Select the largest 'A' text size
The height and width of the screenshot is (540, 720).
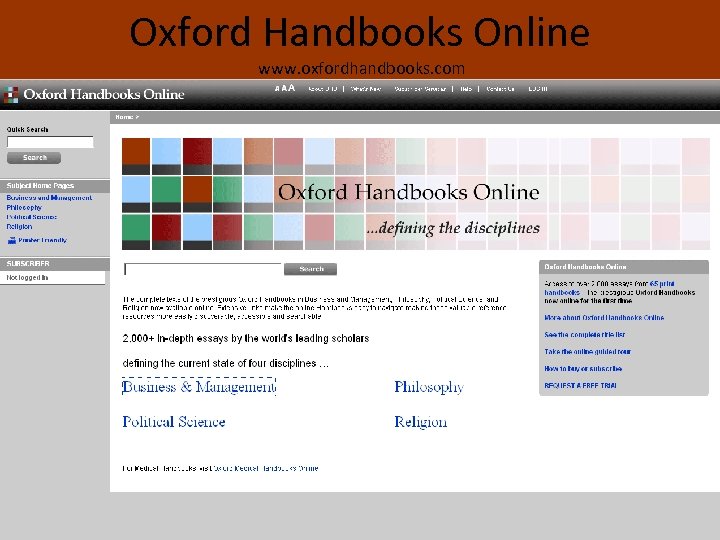[x=292, y=88]
